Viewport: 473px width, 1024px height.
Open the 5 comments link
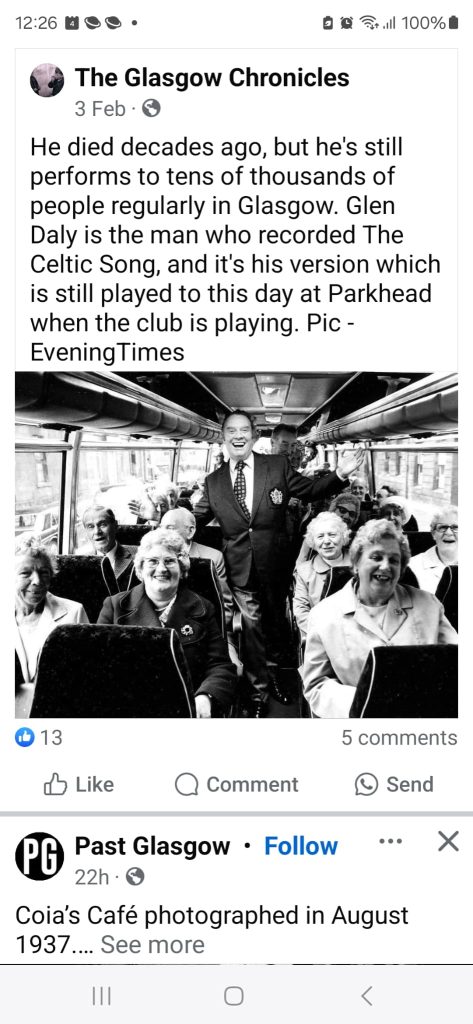tap(399, 737)
